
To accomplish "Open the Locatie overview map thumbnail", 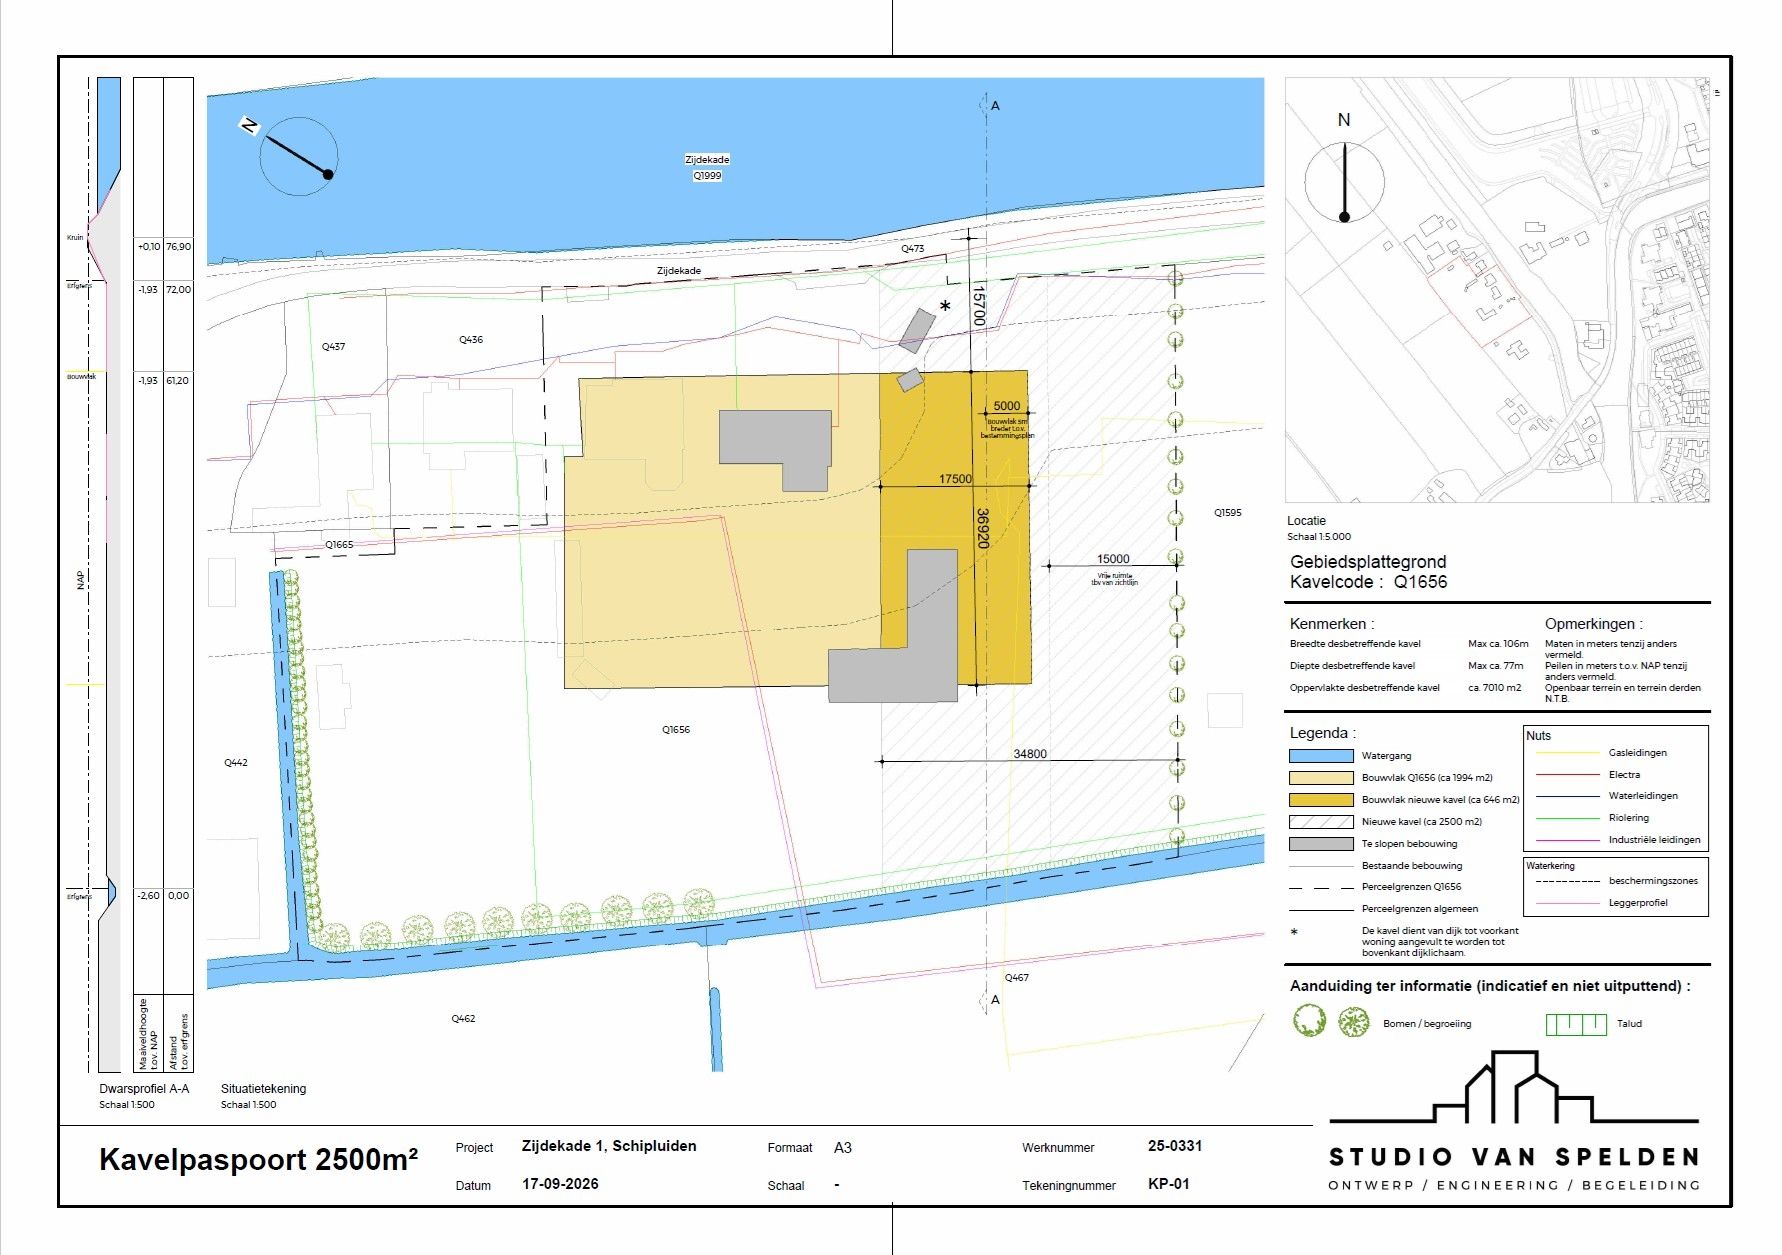I will [1497, 290].
